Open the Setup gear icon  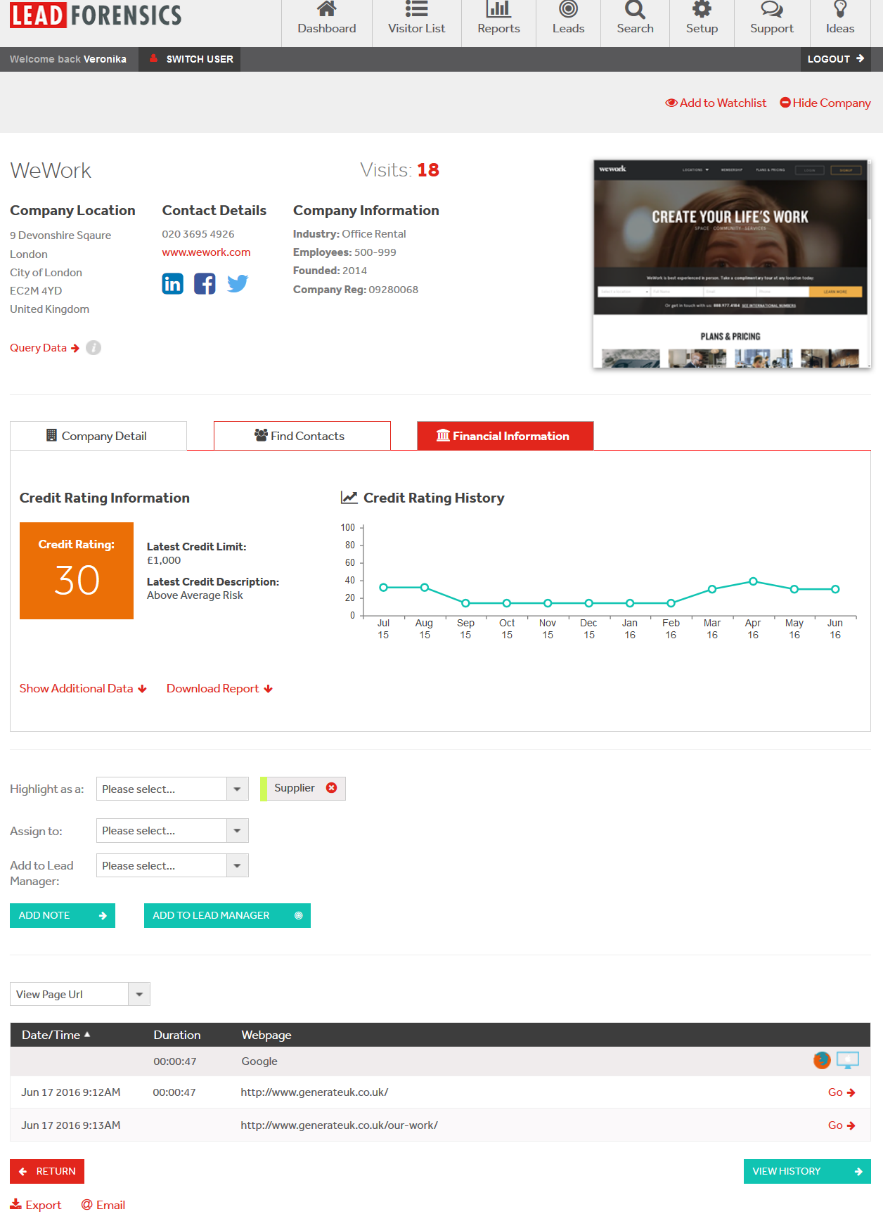click(702, 10)
